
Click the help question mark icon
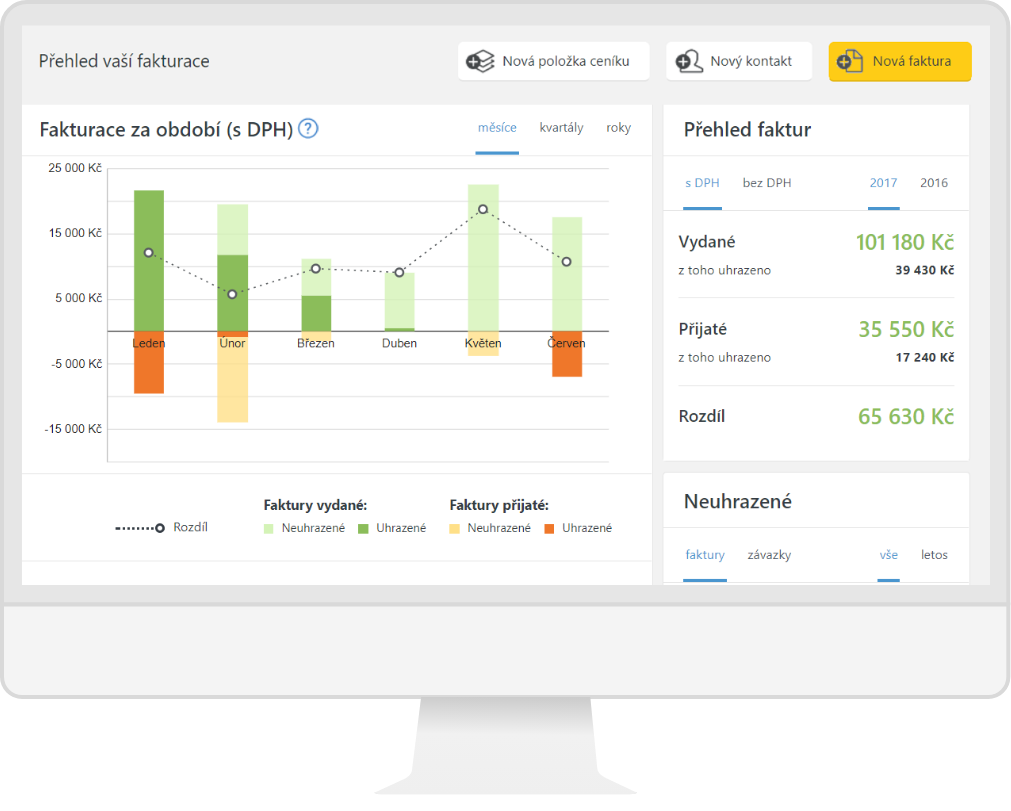[308, 129]
